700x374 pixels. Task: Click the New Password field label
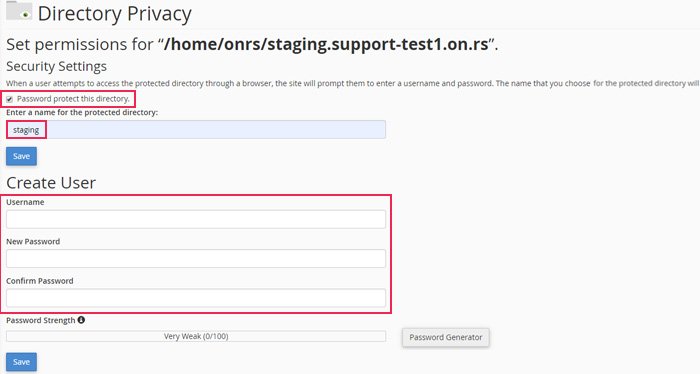point(33,241)
